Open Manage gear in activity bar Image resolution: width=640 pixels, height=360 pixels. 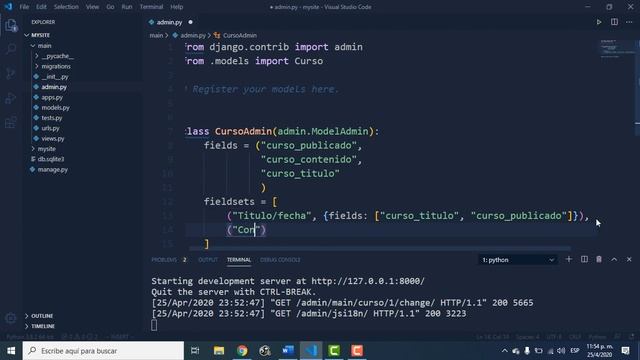(x=11, y=318)
